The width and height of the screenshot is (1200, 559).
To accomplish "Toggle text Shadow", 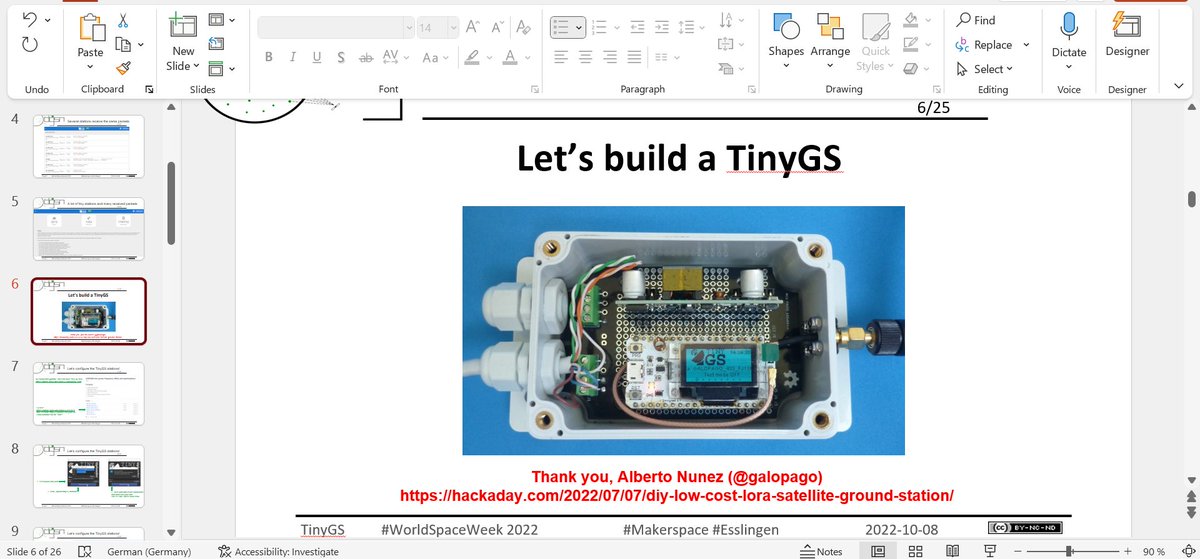I will click(340, 57).
